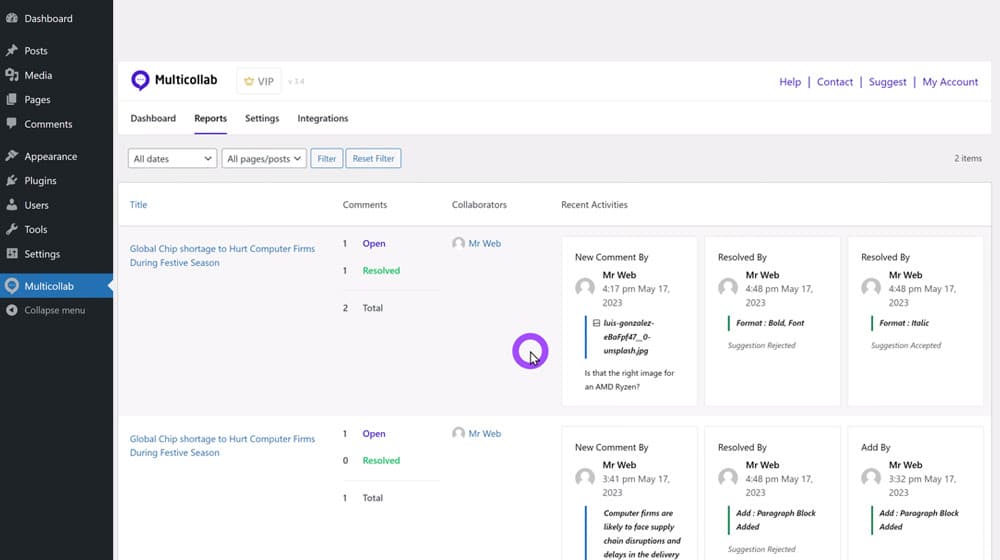Image resolution: width=1000 pixels, height=560 pixels.
Task: Click the Settings icon in the sidebar
Action: 11,253
